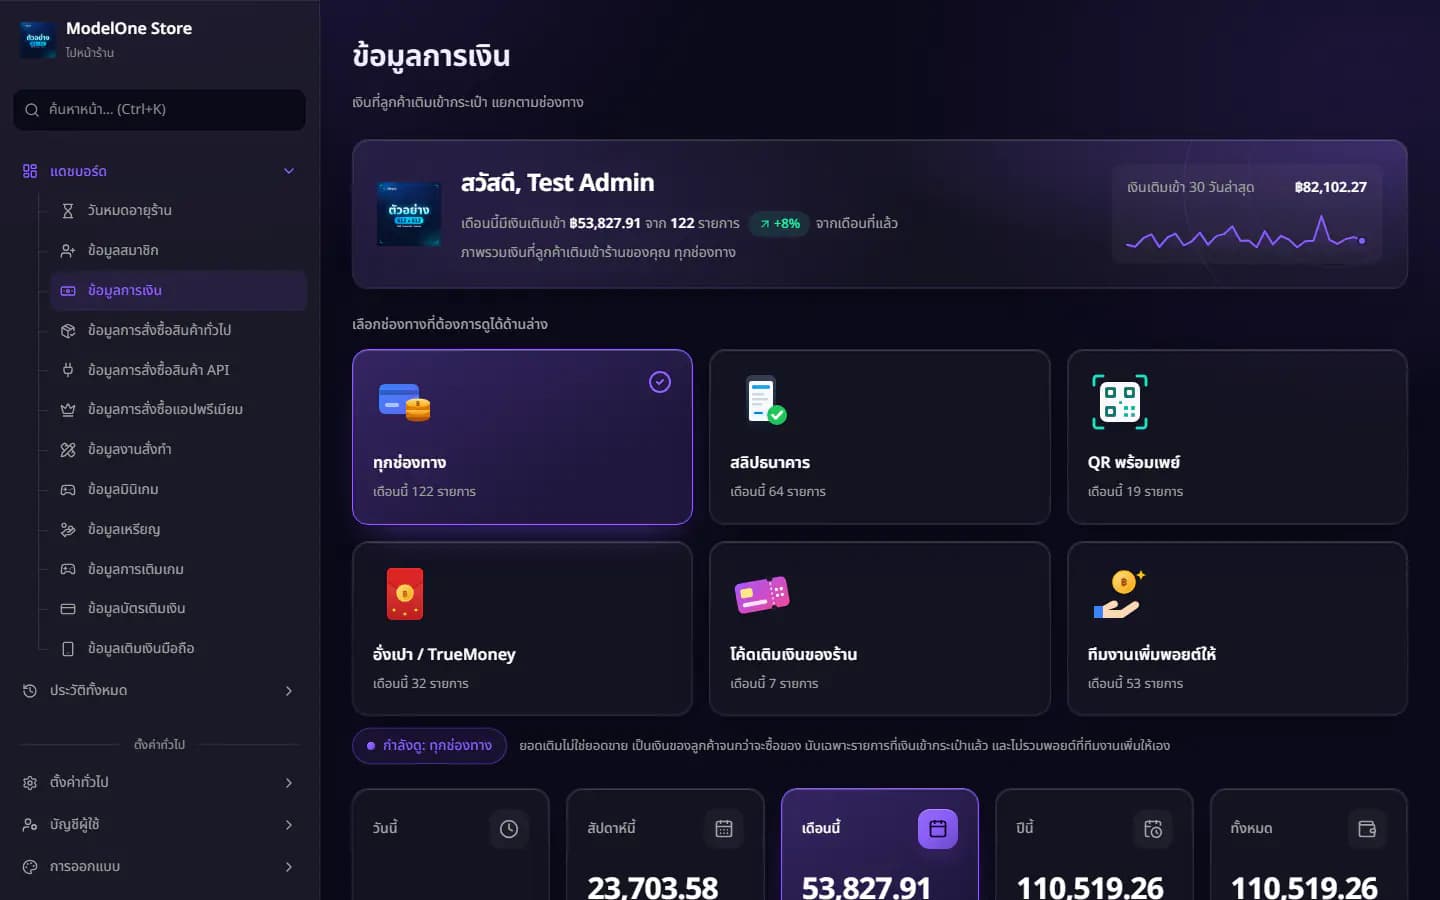Click the กำลังดู: ทุกช่องทาง pill
The width and height of the screenshot is (1440, 900).
(429, 746)
